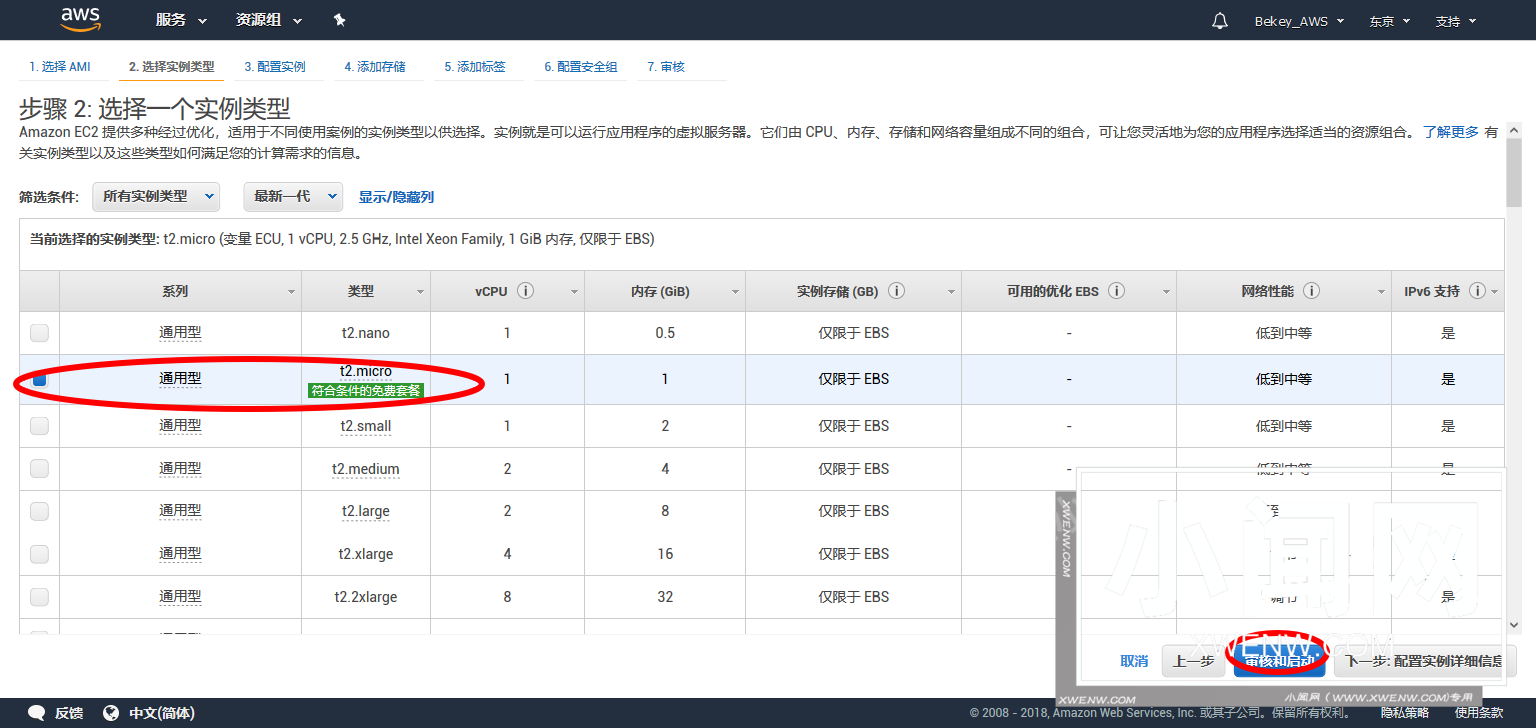Show info for 实例存储 (GB) column

coord(896,291)
